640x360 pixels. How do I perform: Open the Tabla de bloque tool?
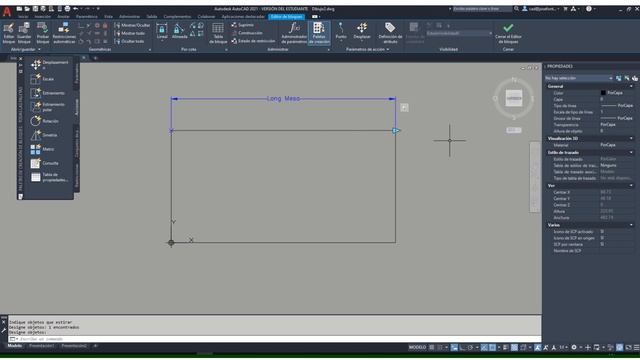pyautogui.click(x=218, y=33)
